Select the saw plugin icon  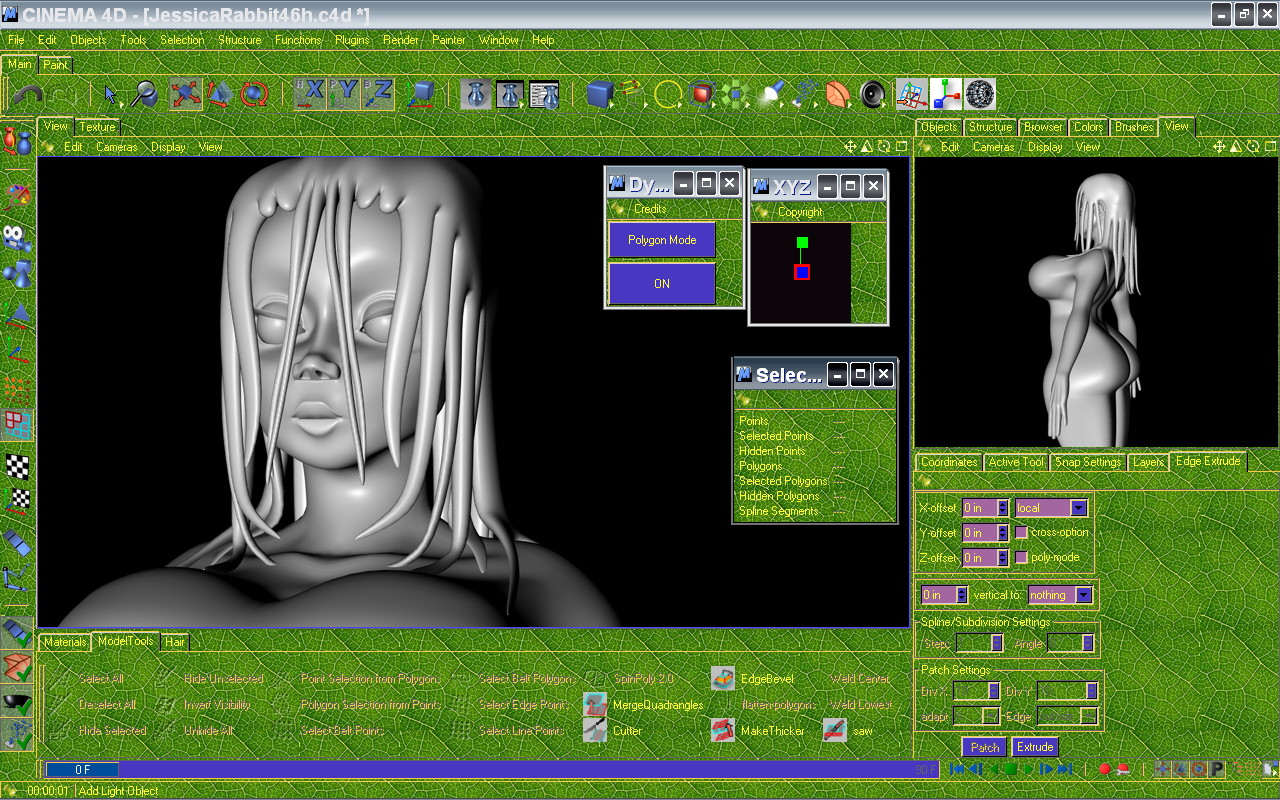(835, 731)
